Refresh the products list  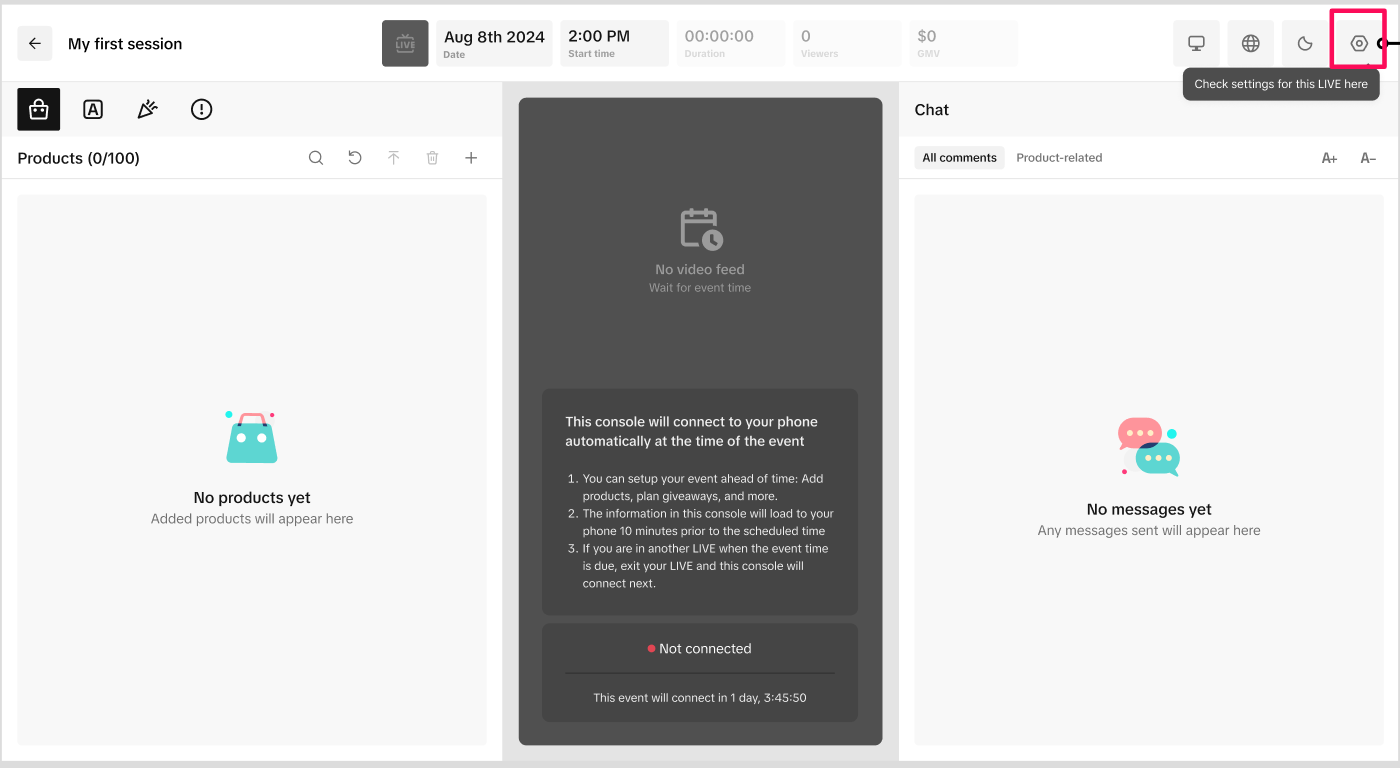(355, 158)
